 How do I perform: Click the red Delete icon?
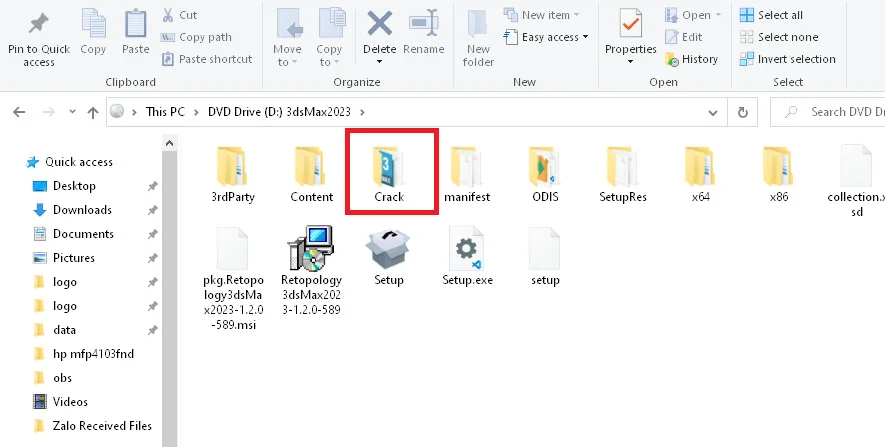click(379, 24)
